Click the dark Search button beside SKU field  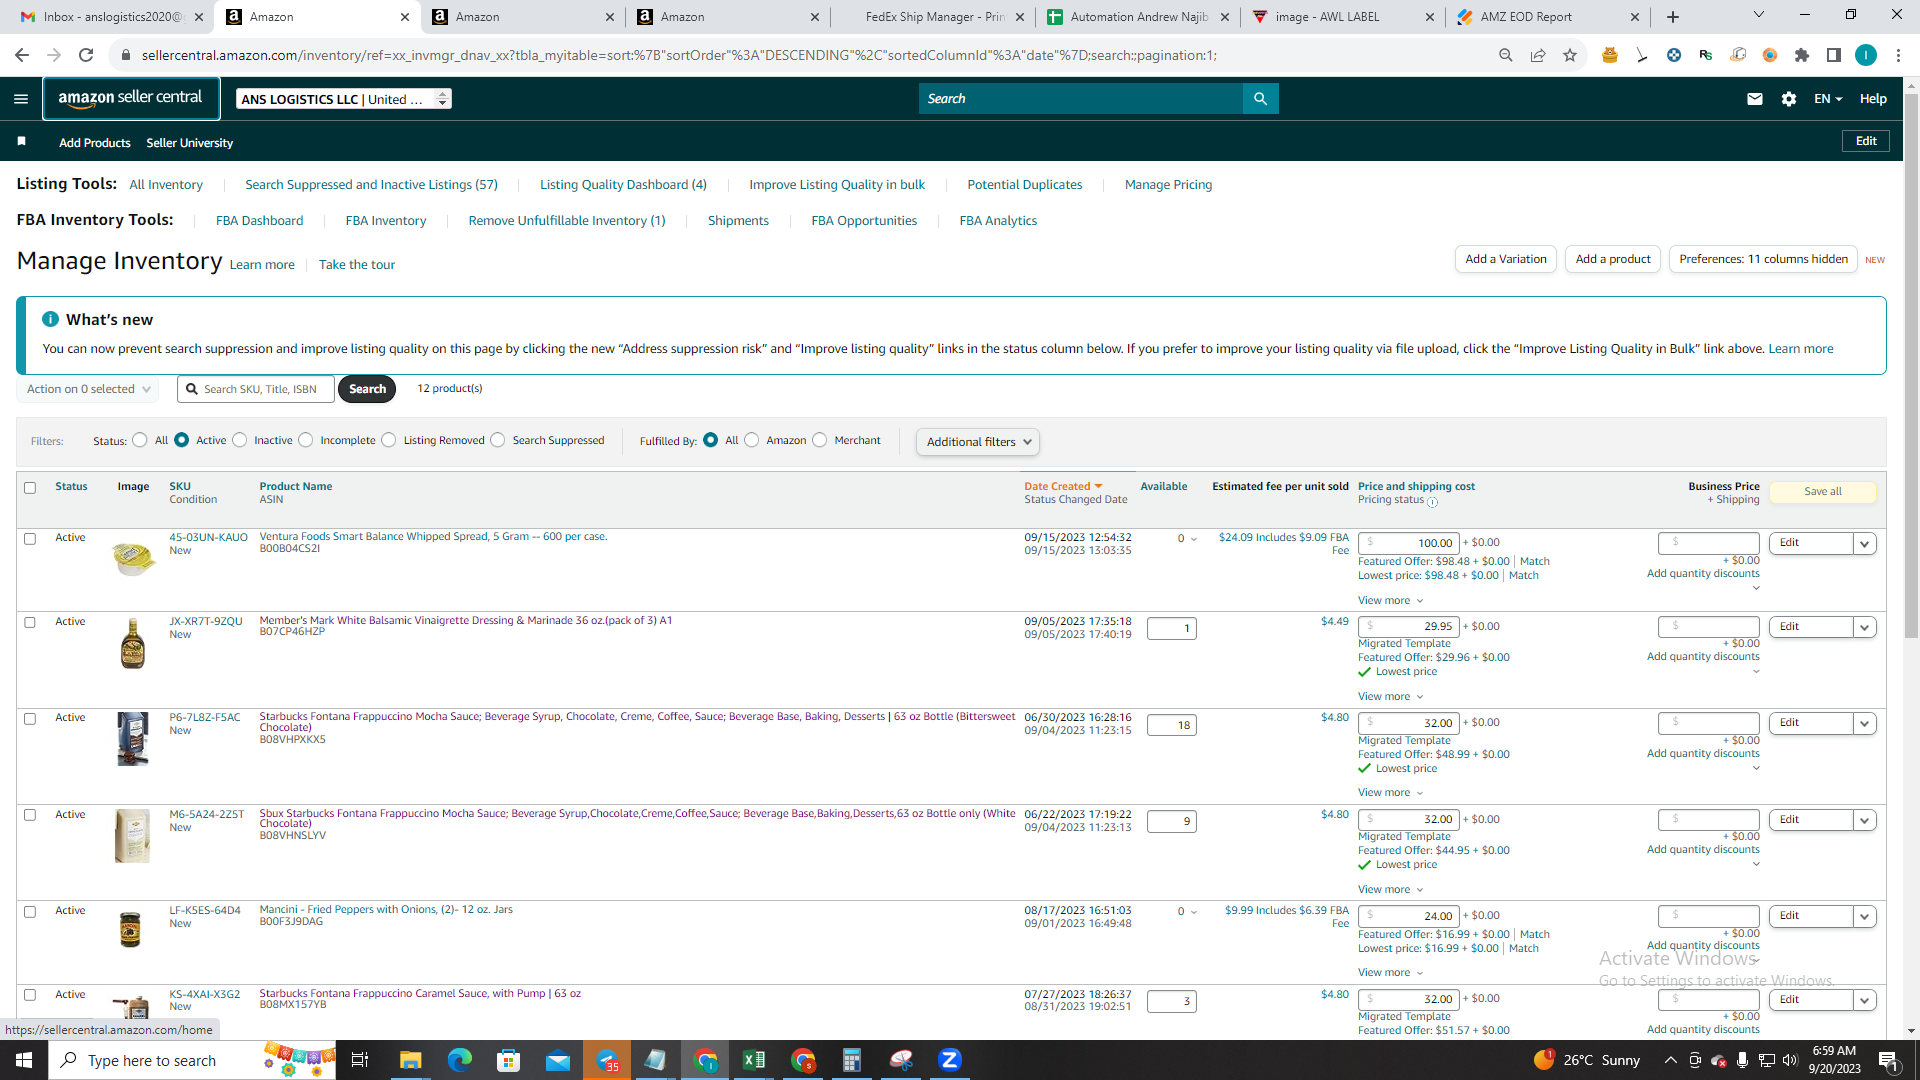(367, 389)
